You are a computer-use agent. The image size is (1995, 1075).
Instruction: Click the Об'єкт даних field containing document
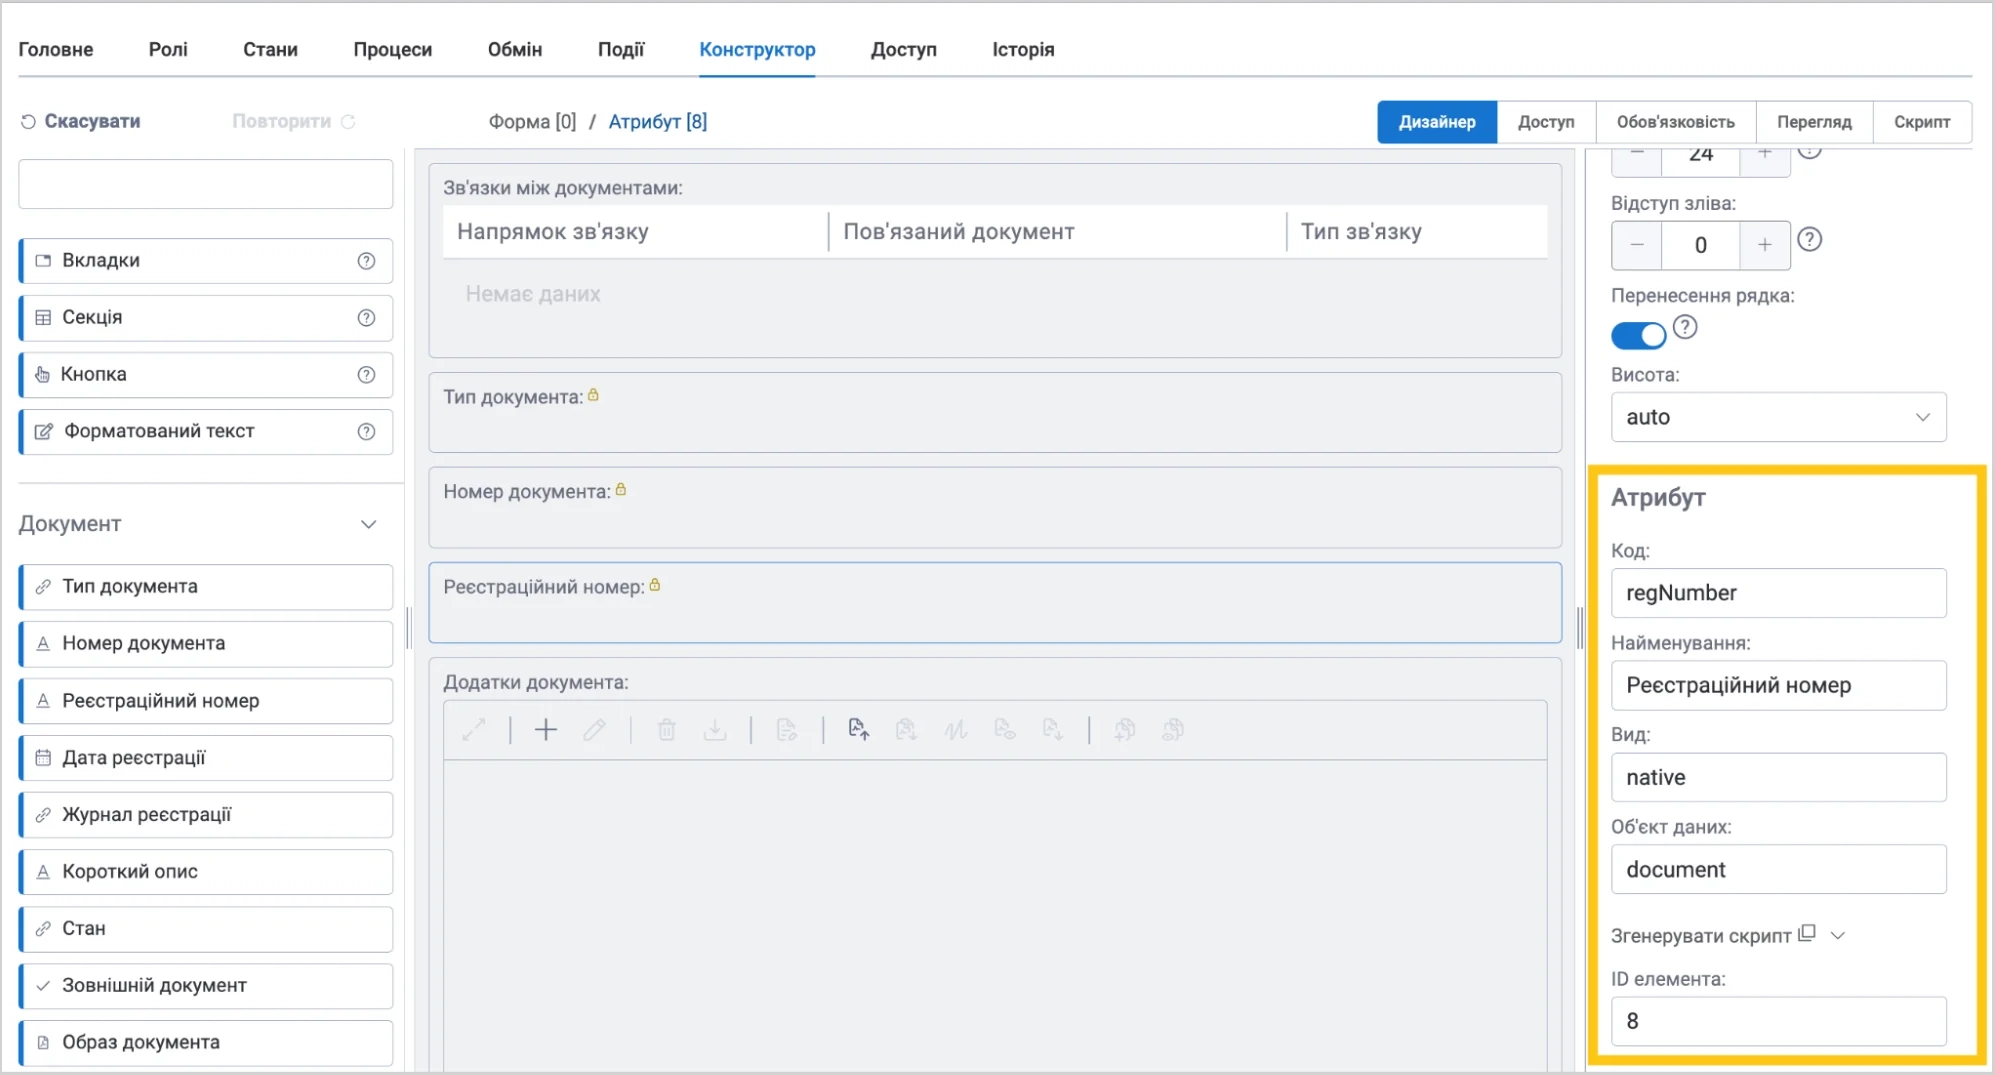pos(1779,869)
